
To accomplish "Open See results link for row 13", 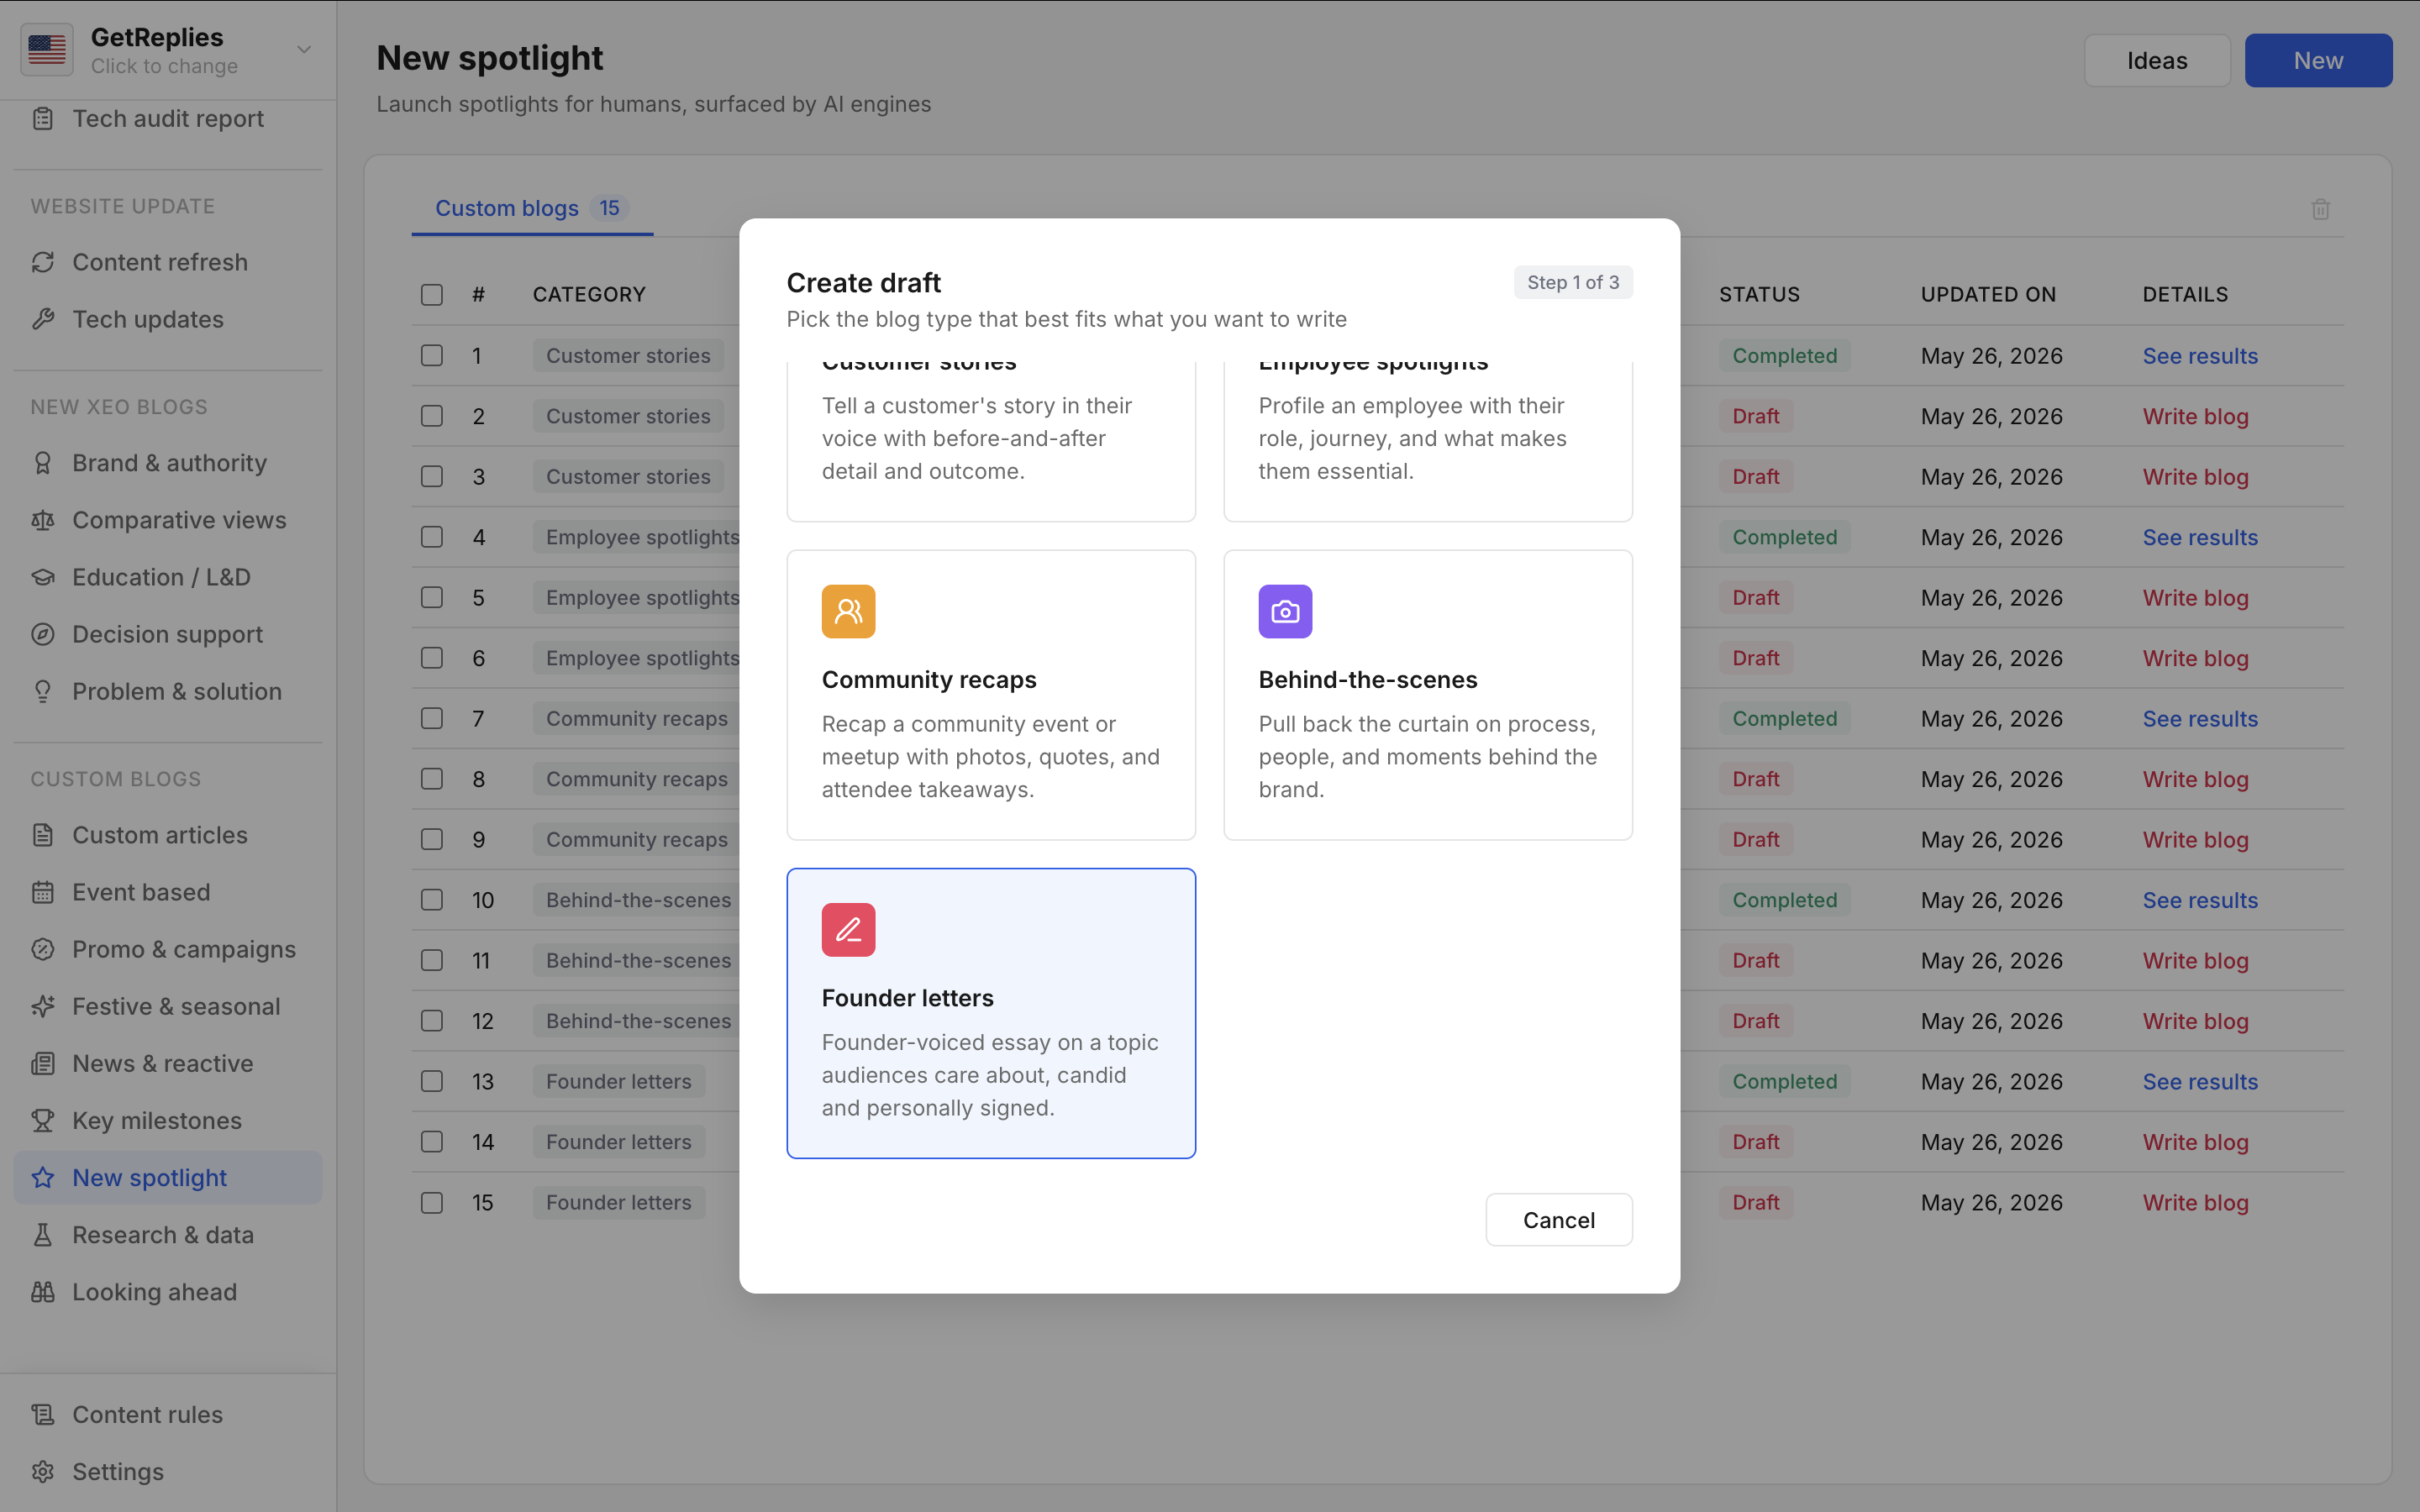I will click(2200, 1081).
